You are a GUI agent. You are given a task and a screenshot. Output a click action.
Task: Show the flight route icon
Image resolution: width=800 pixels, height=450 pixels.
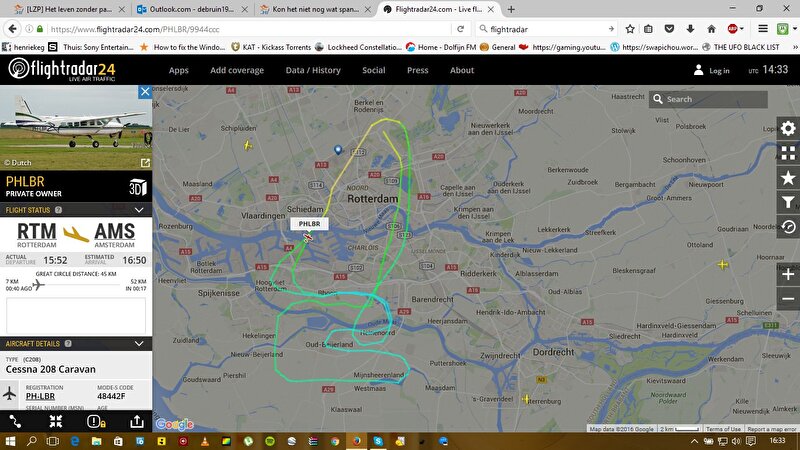coord(15,421)
